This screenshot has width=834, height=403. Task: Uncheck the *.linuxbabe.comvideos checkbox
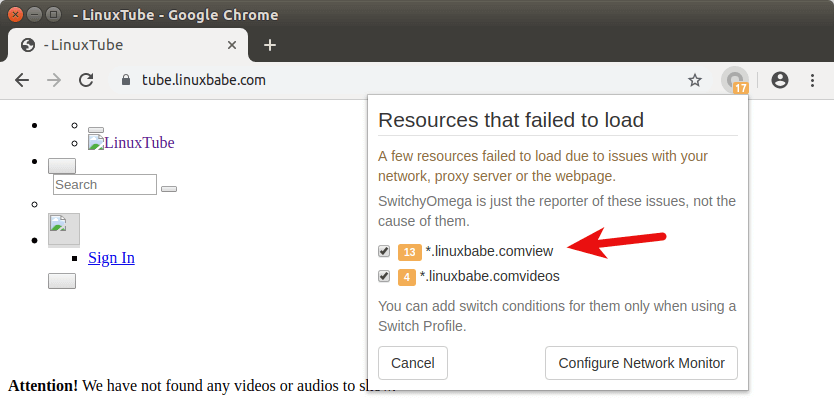[x=384, y=276]
